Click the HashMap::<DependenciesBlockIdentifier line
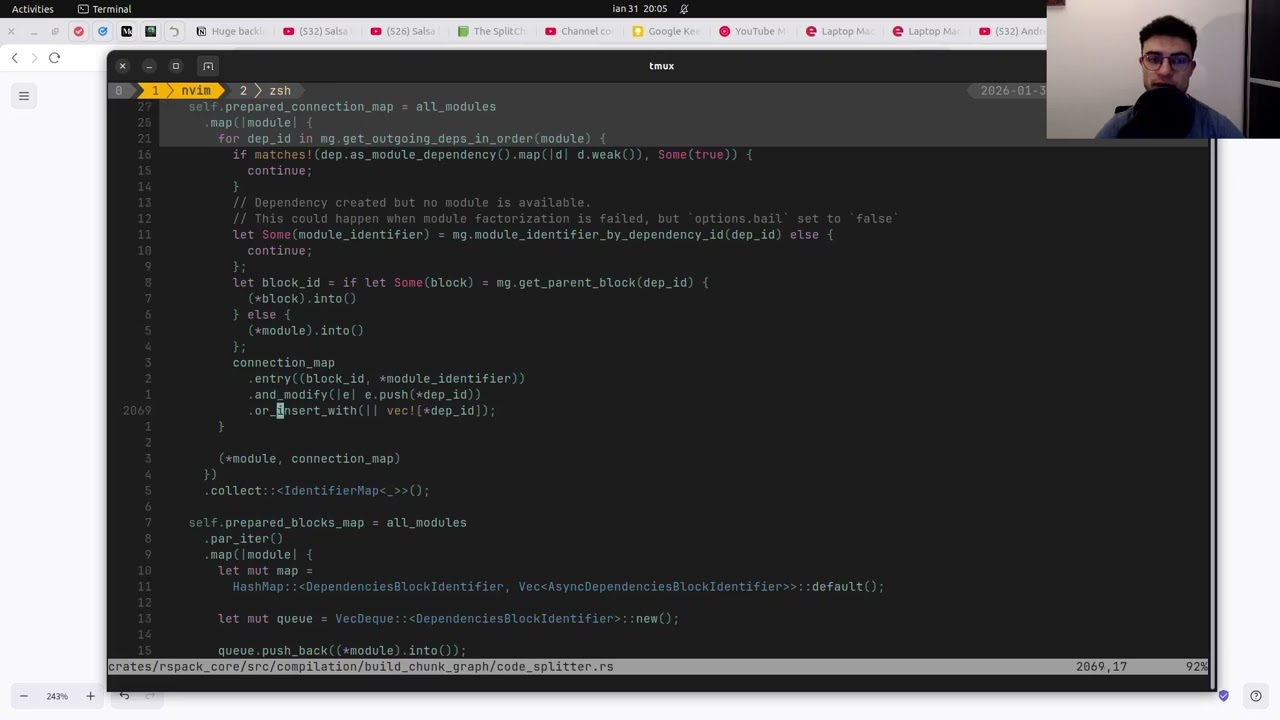1280x720 pixels. 558,587
